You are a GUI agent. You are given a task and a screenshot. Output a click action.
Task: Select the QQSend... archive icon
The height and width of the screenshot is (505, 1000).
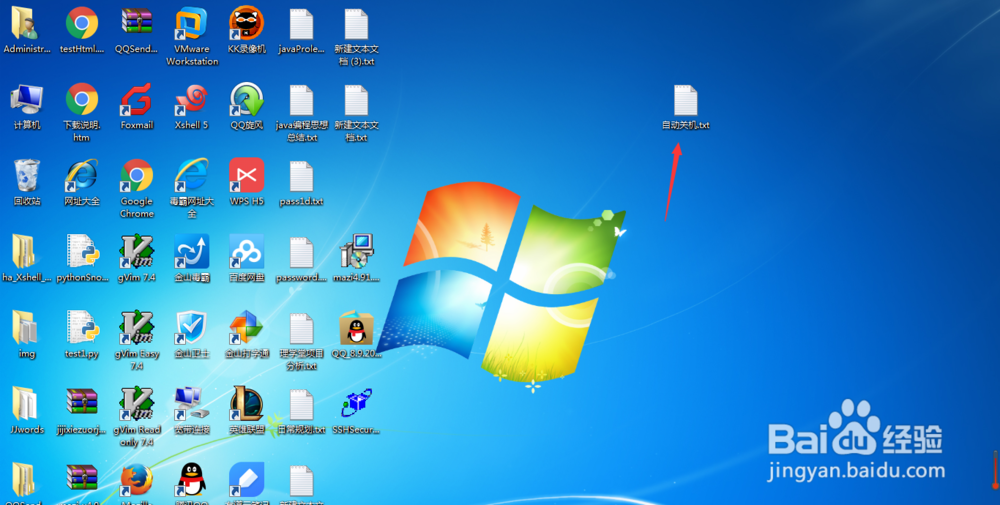point(136,31)
